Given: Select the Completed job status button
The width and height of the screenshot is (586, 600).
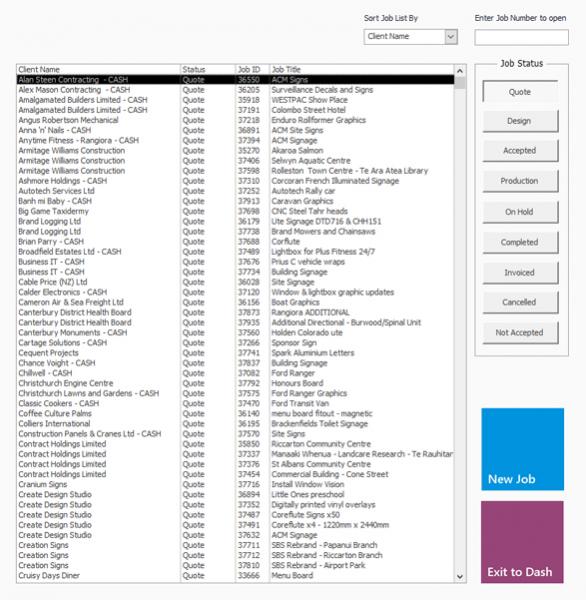Looking at the screenshot, I should tap(520, 242).
